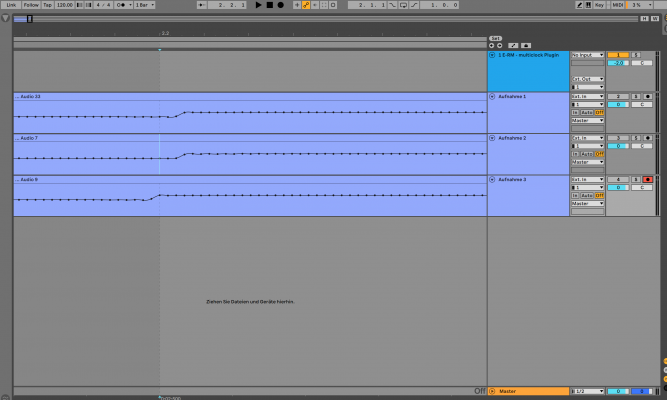Fold the E-RM multiclock Plugin track
The height and width of the screenshot is (400, 667).
492,55
